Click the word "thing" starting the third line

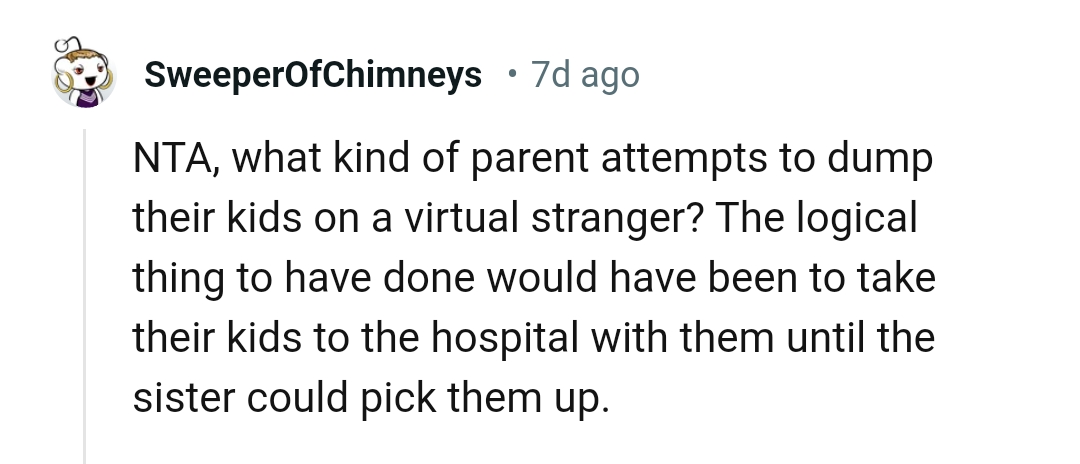[x=177, y=279]
